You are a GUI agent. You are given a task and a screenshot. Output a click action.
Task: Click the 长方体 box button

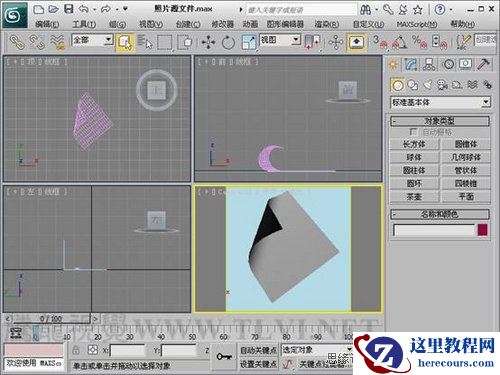tap(414, 144)
